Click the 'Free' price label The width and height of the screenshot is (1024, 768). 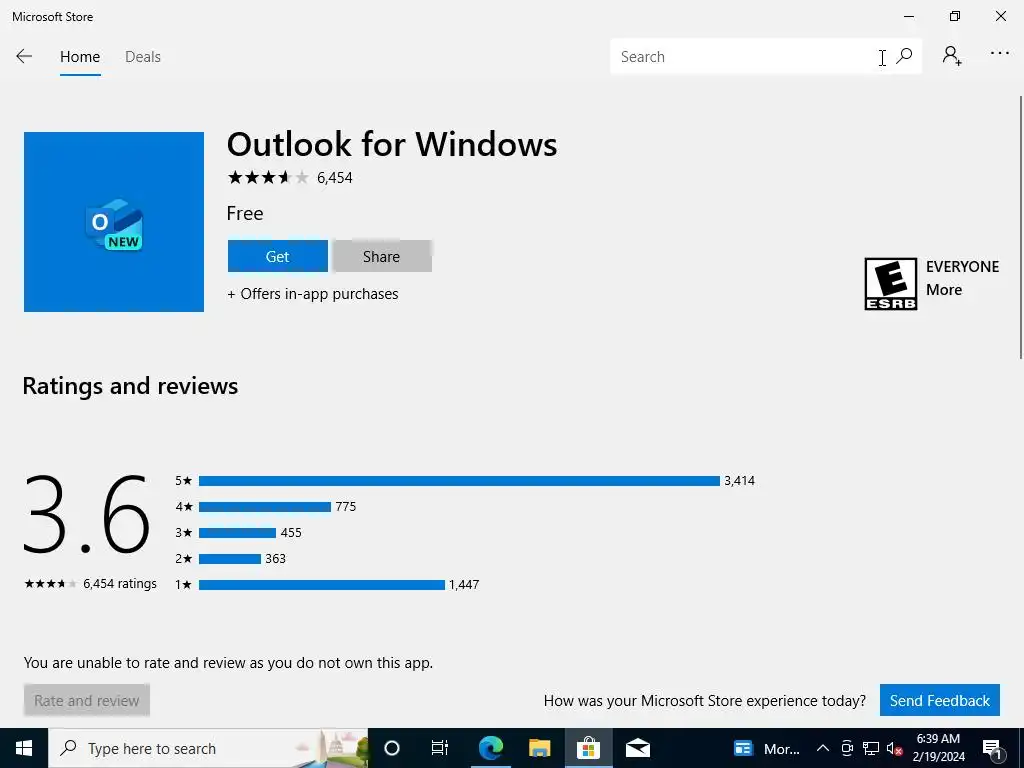(x=245, y=214)
